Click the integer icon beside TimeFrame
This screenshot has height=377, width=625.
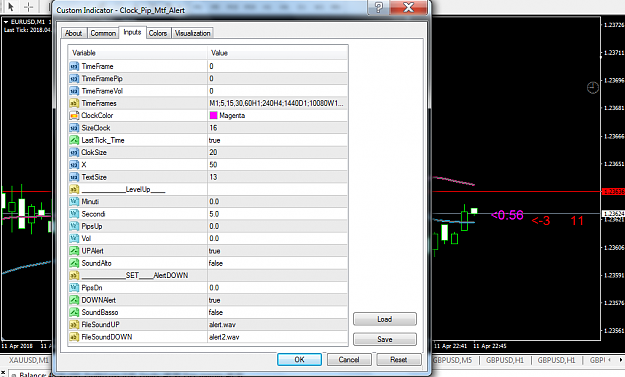pyautogui.click(x=74, y=67)
